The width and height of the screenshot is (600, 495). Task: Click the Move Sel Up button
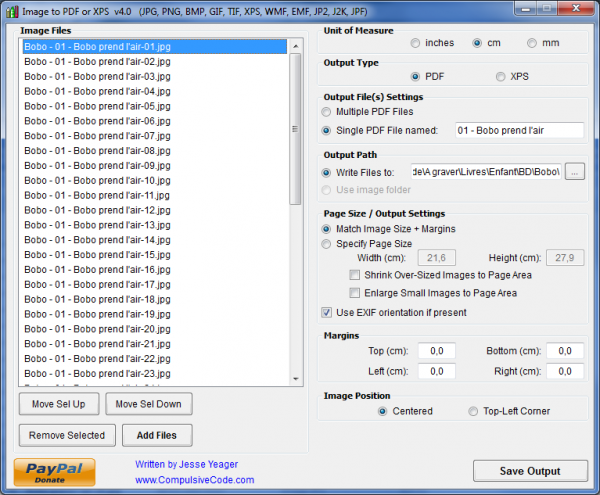tap(58, 404)
